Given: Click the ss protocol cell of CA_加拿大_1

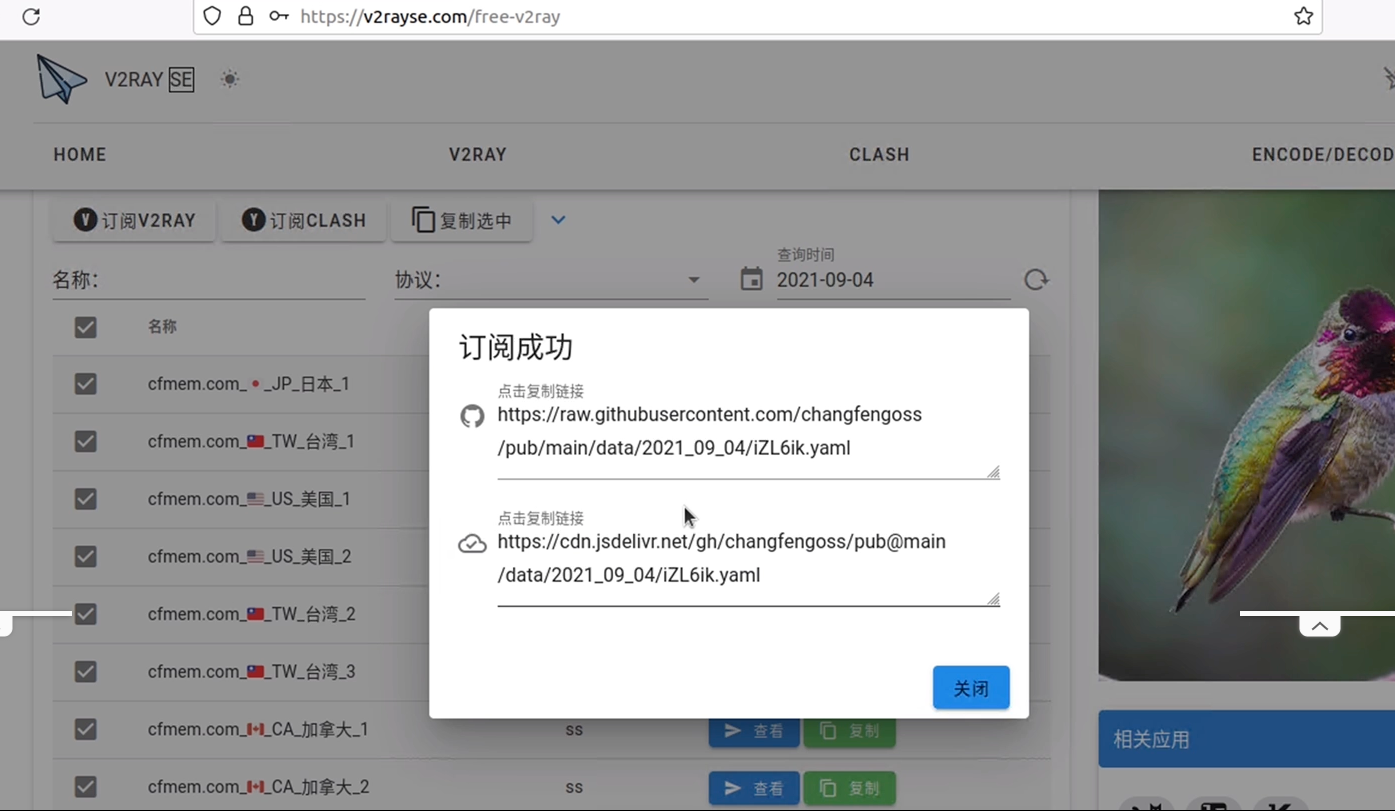Looking at the screenshot, I should click(x=574, y=730).
